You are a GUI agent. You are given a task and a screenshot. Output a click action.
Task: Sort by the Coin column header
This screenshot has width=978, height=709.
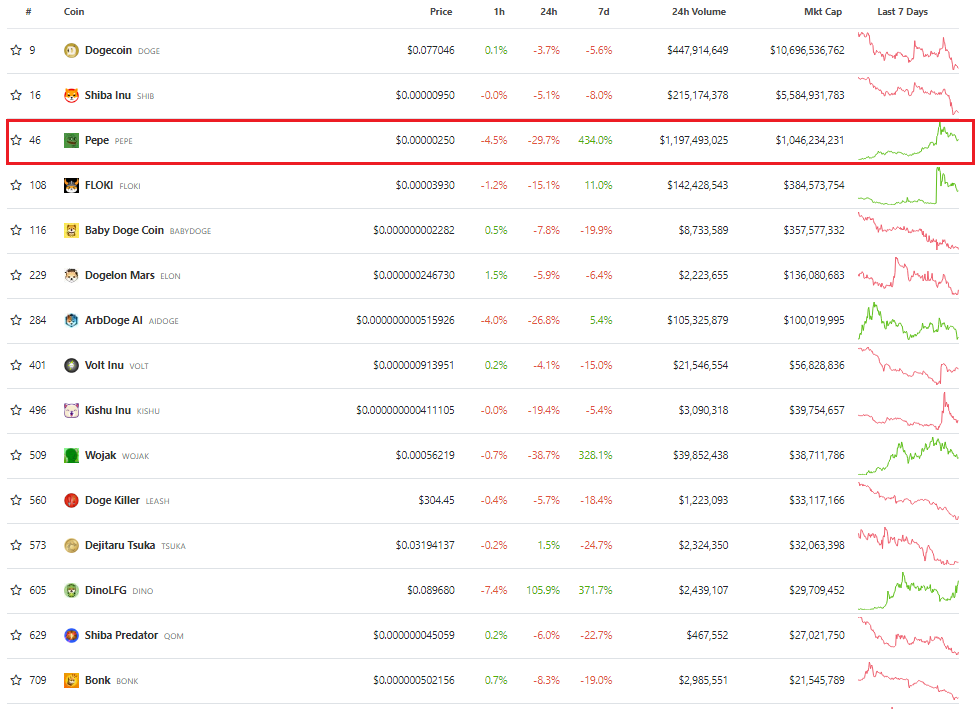point(74,12)
